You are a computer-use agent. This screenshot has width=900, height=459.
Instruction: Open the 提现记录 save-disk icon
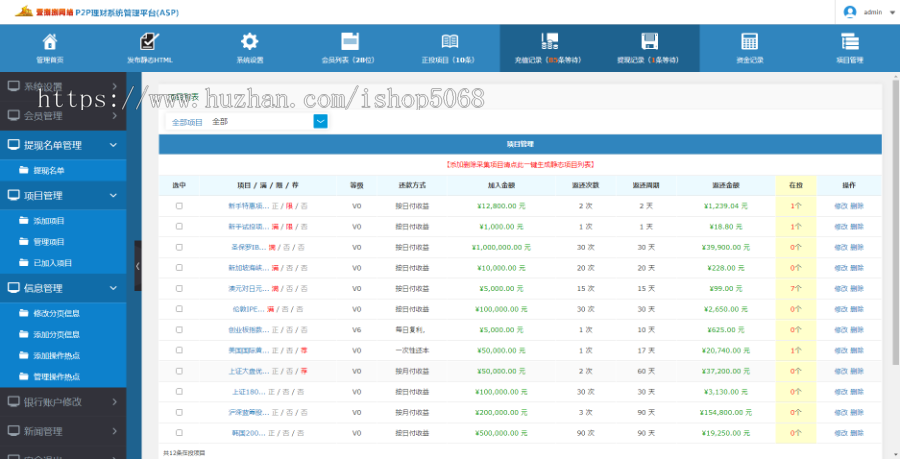[649, 47]
